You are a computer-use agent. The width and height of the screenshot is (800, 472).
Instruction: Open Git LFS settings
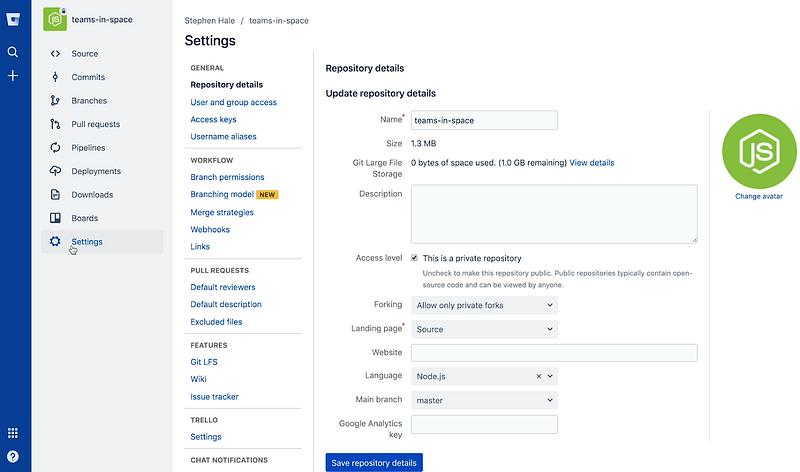(x=204, y=362)
